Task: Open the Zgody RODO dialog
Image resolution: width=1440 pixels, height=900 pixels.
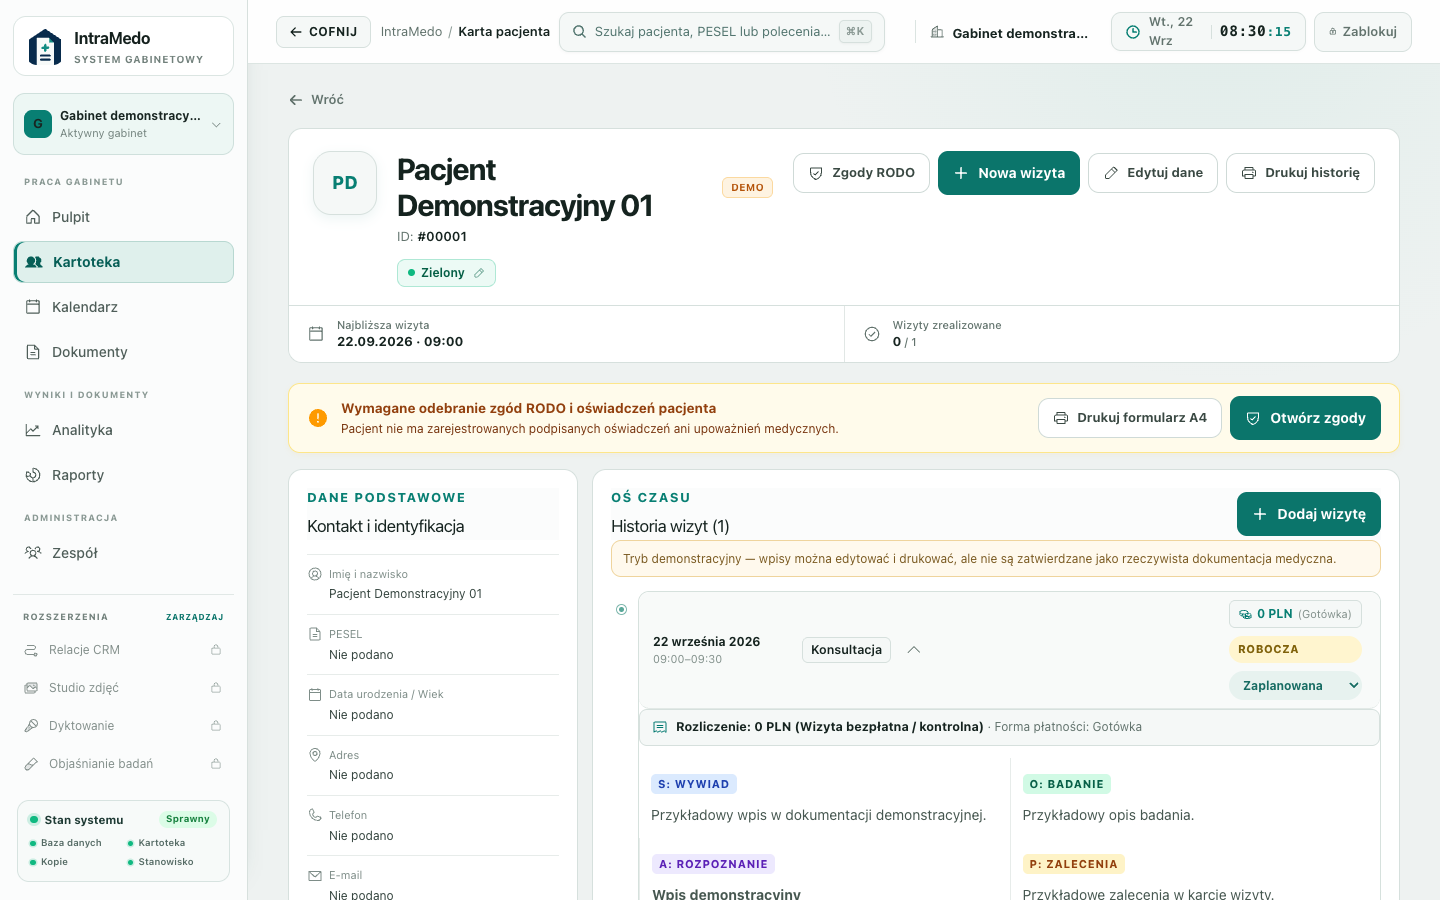Action: 861,173
